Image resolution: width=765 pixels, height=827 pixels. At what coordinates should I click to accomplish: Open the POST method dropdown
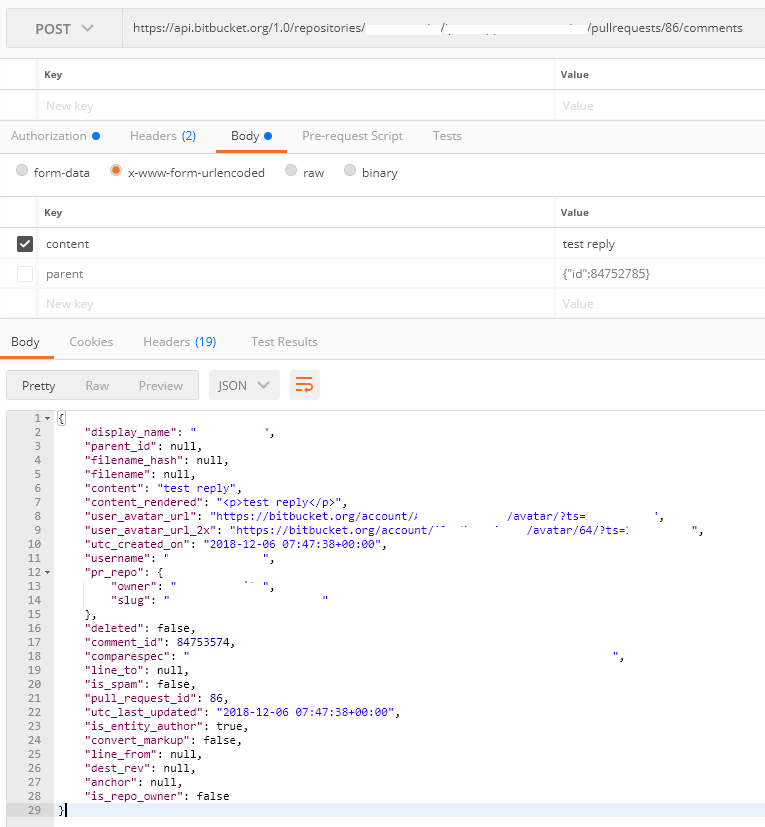[x=64, y=28]
